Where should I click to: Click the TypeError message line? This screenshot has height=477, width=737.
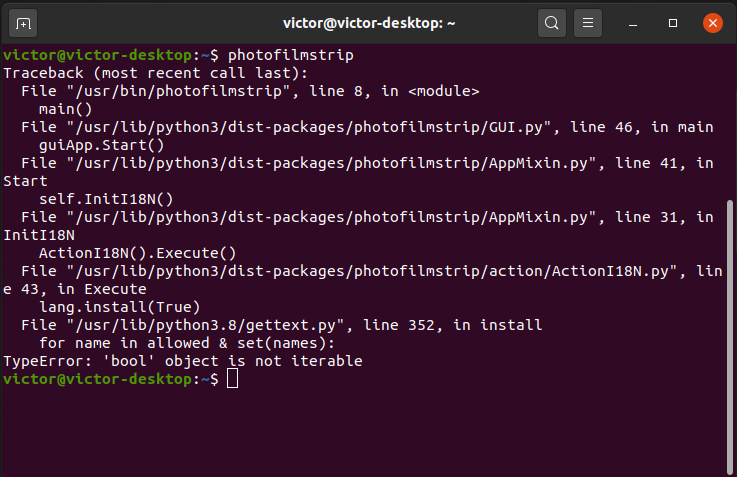(x=183, y=361)
